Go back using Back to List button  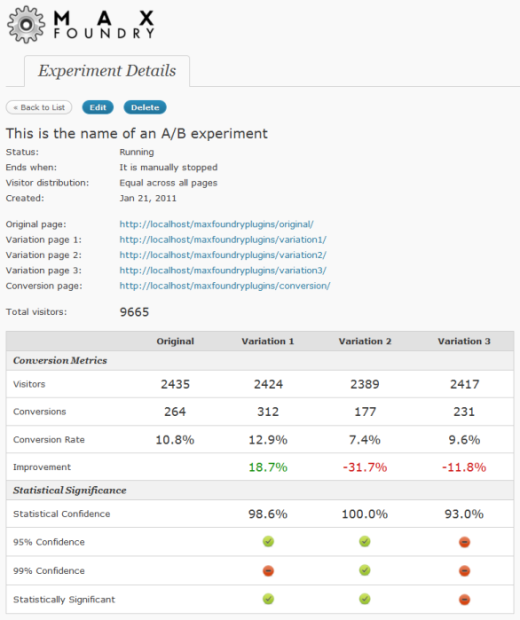coord(39,107)
